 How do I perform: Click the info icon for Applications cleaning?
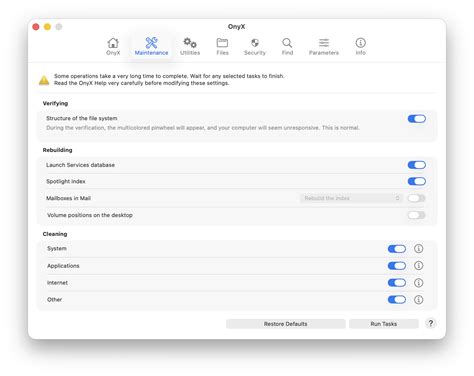pyautogui.click(x=419, y=266)
